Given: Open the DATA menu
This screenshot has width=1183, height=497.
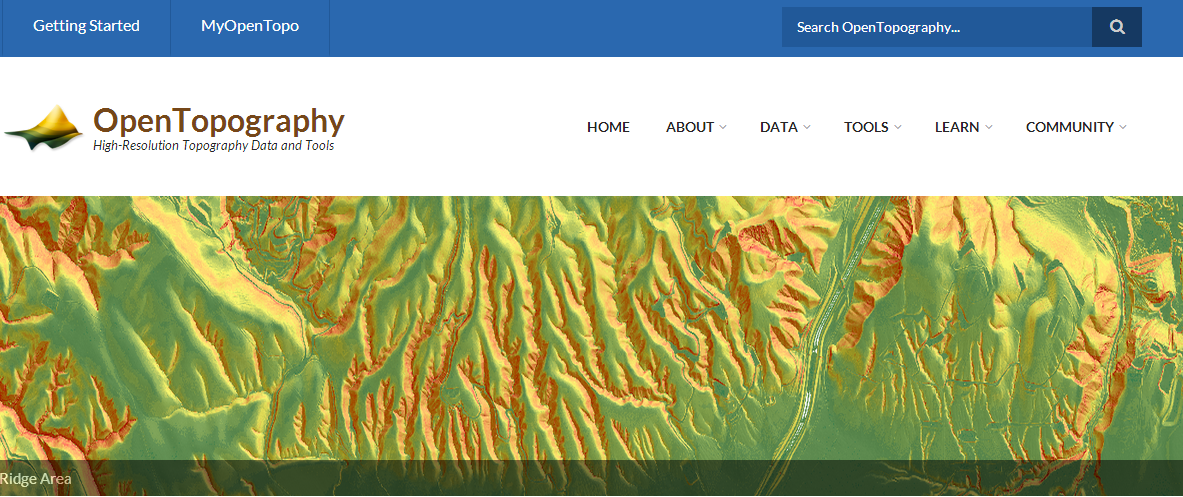Looking at the screenshot, I should [779, 127].
